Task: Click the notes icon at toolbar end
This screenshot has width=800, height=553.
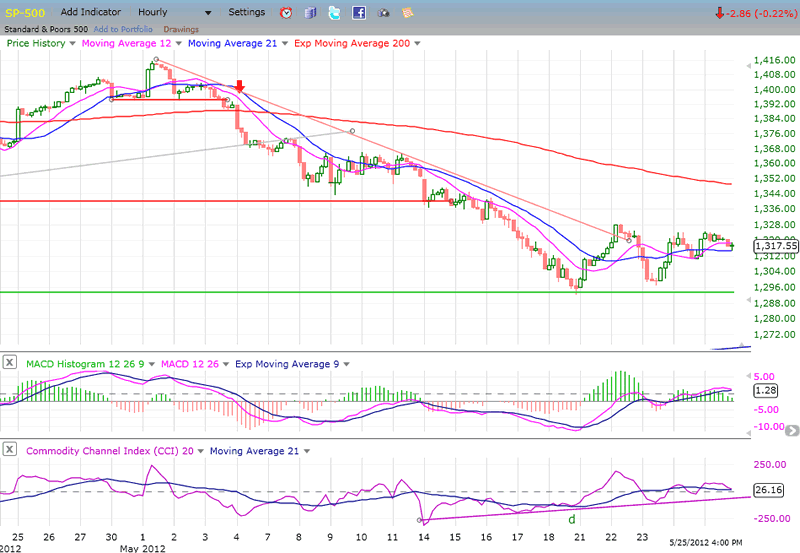Action: [407, 13]
